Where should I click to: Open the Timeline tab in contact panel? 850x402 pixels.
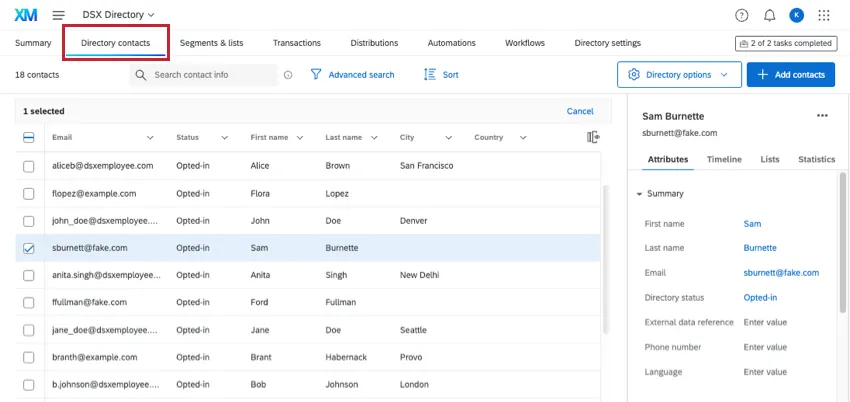pos(724,159)
